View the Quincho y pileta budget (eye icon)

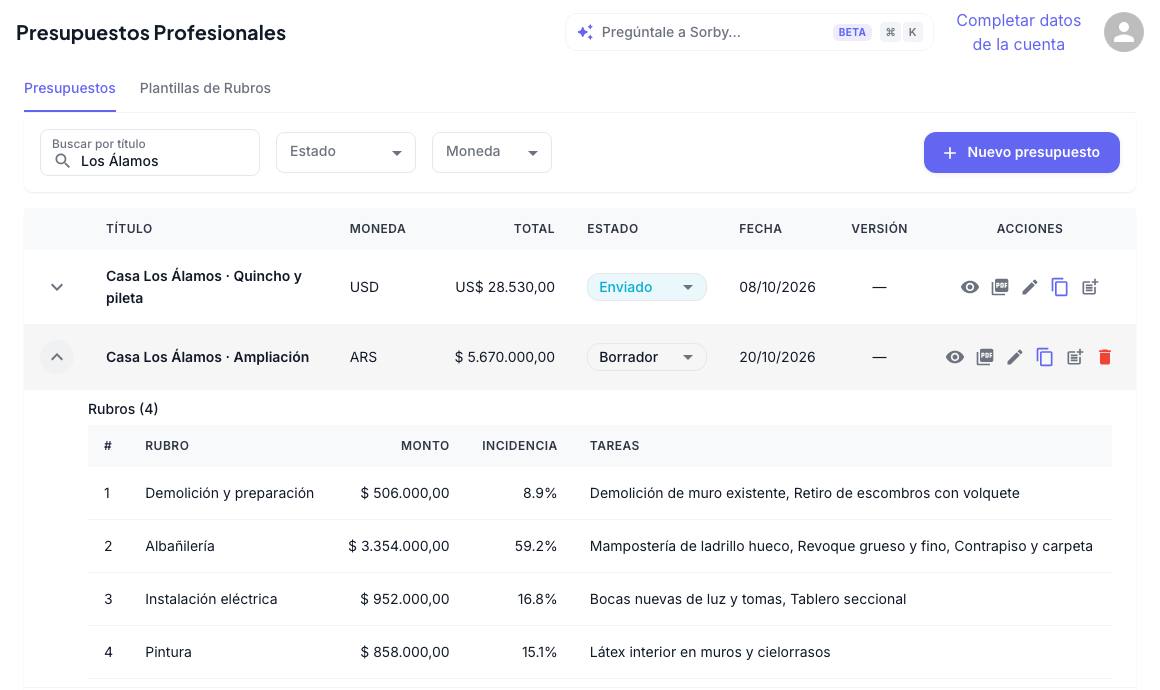pos(969,287)
